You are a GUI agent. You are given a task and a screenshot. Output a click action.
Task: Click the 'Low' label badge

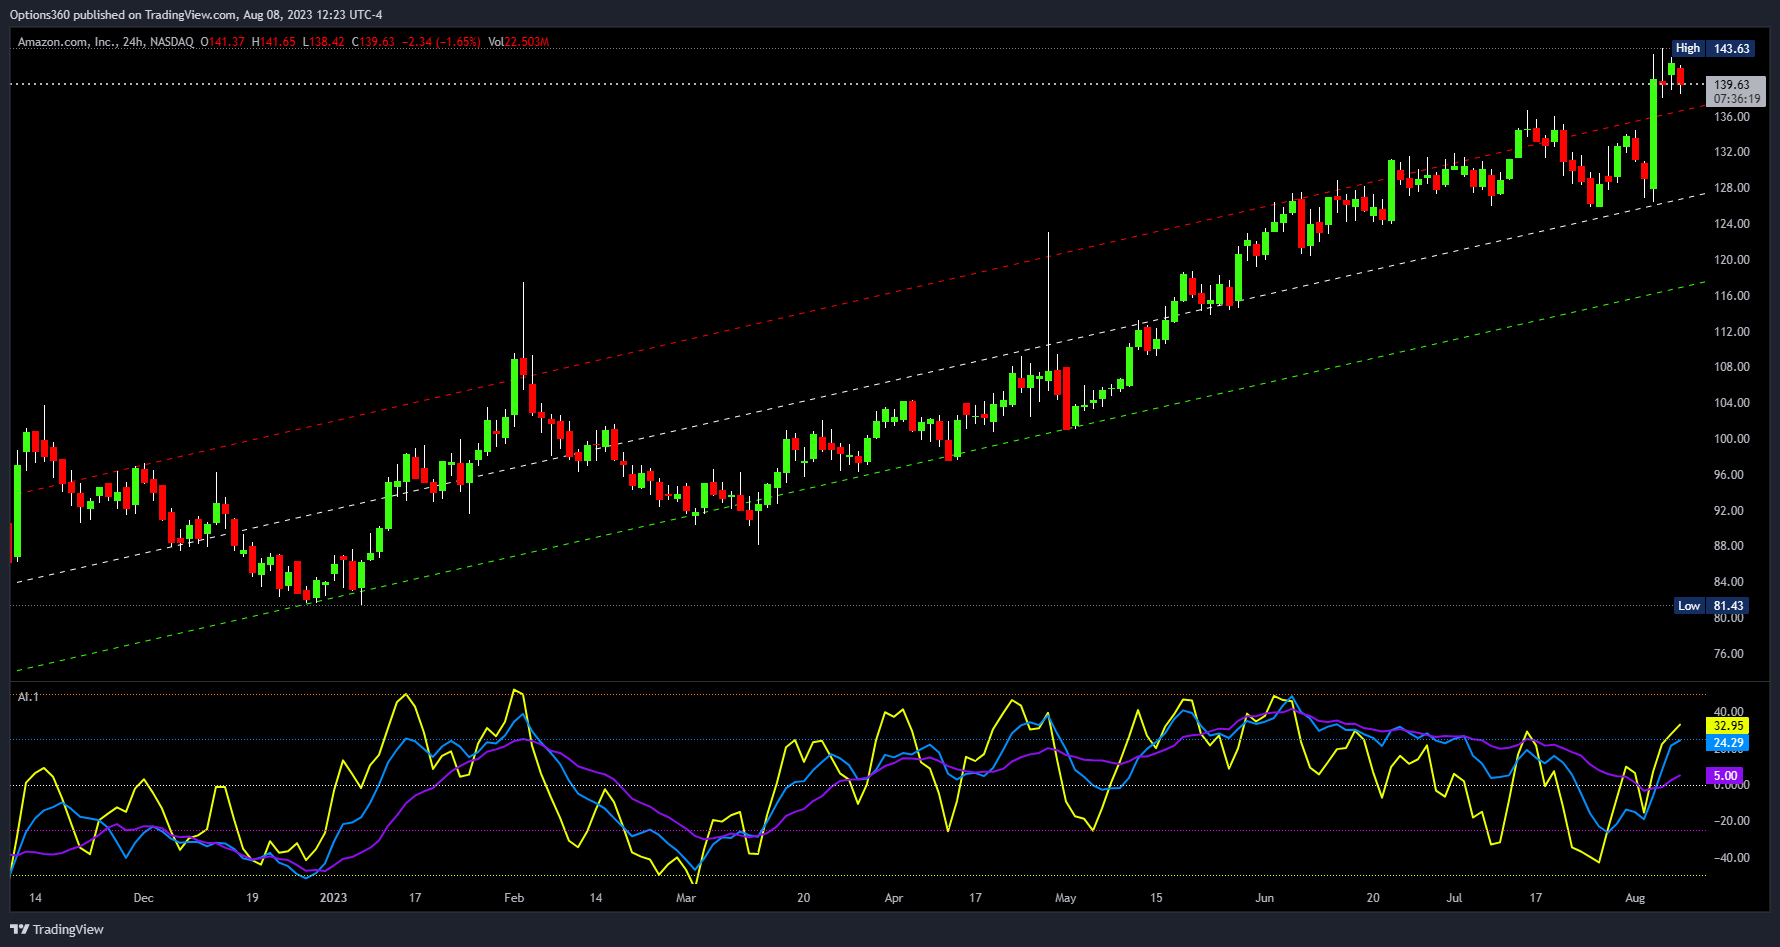[x=1689, y=606]
